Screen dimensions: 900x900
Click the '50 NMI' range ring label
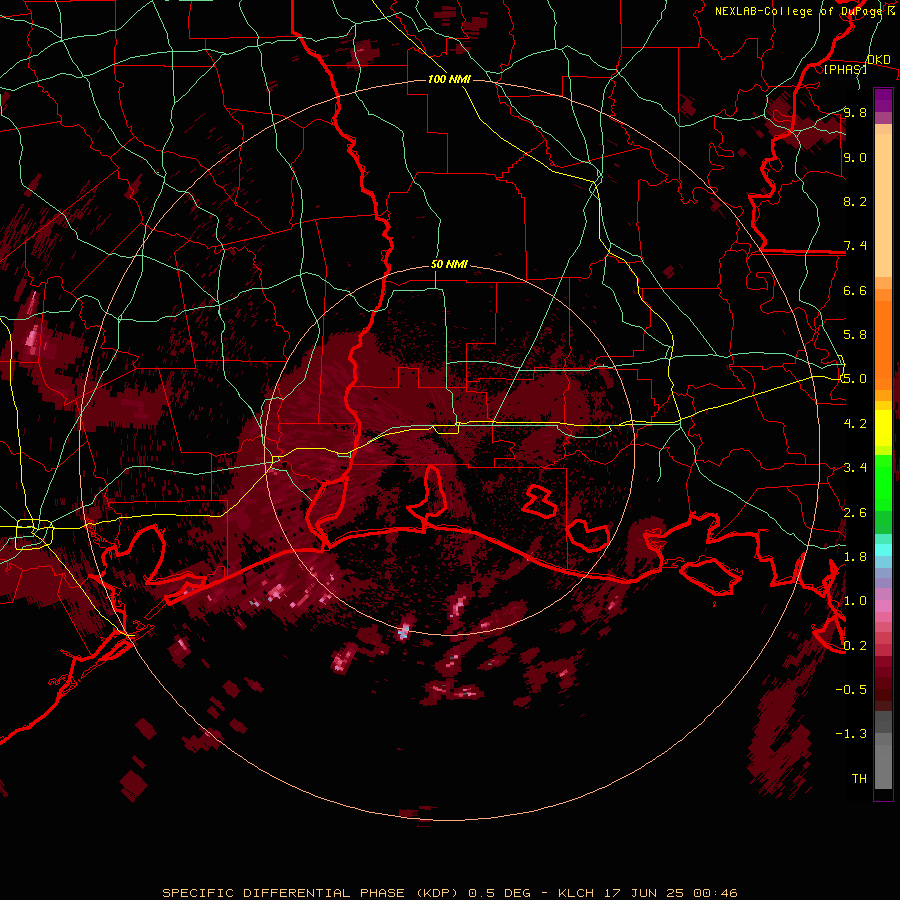[449, 264]
